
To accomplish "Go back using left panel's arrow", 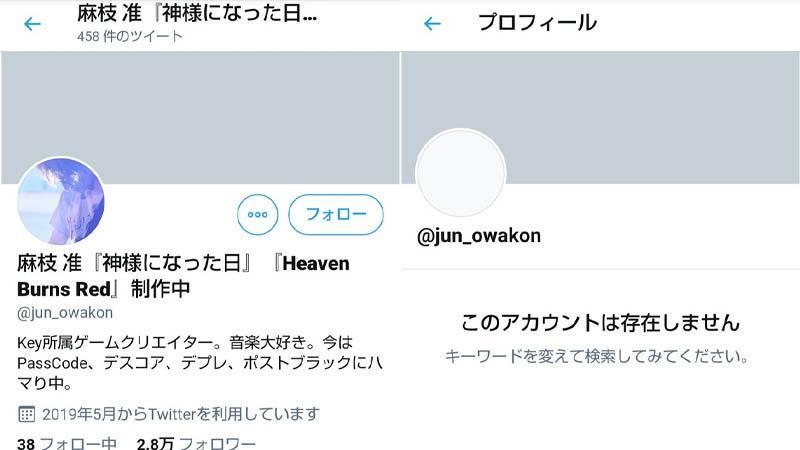I will [32, 24].
